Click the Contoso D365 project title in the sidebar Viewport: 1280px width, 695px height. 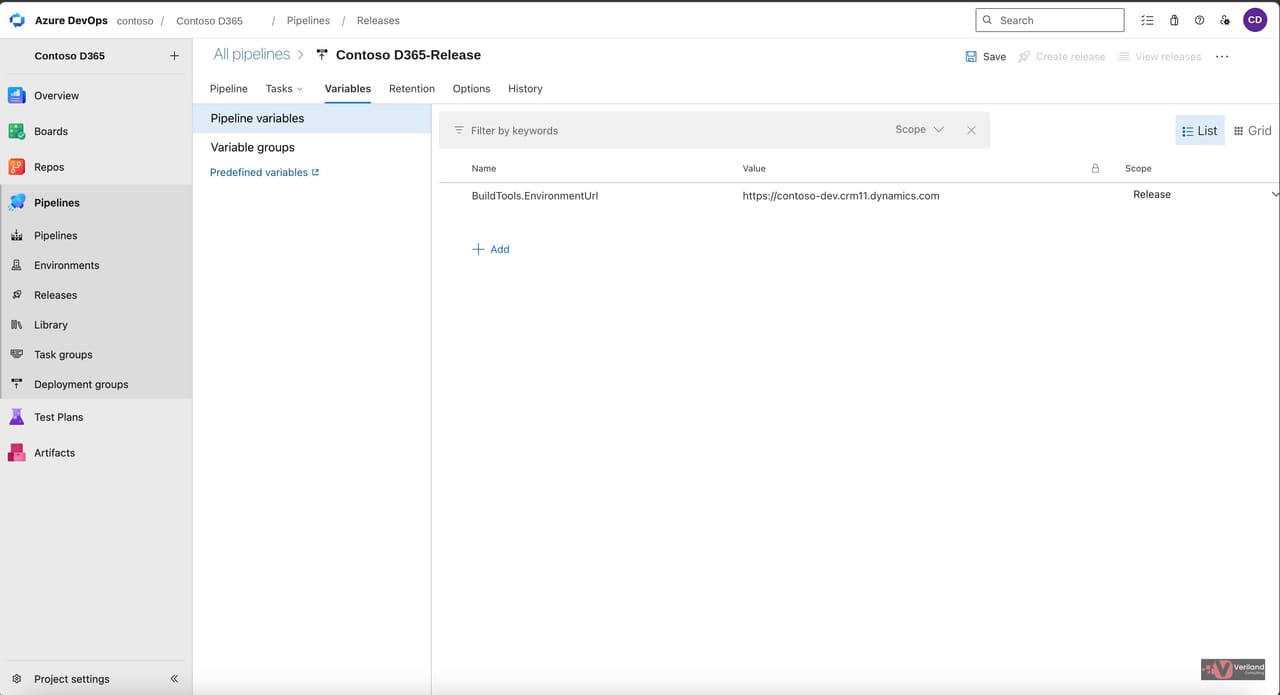pos(69,56)
